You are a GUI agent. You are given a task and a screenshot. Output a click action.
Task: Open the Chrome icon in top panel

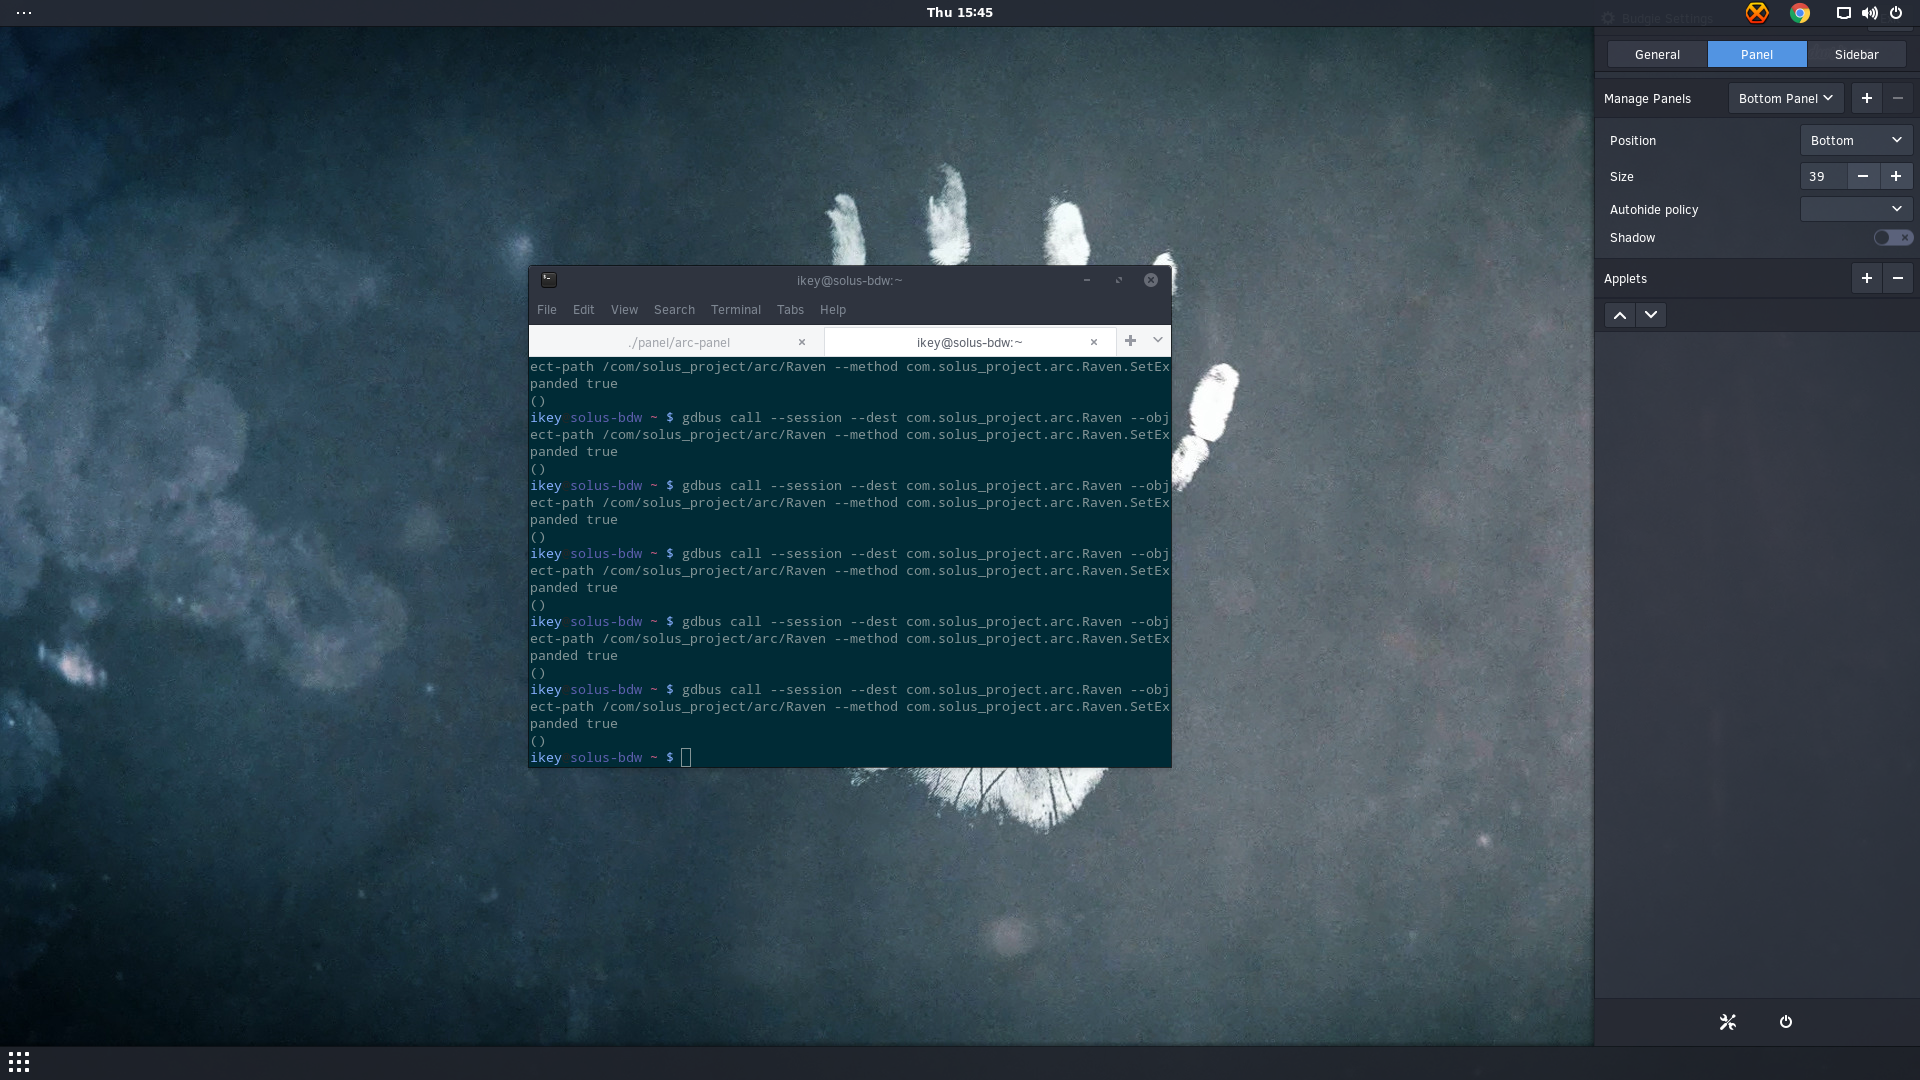point(1800,13)
